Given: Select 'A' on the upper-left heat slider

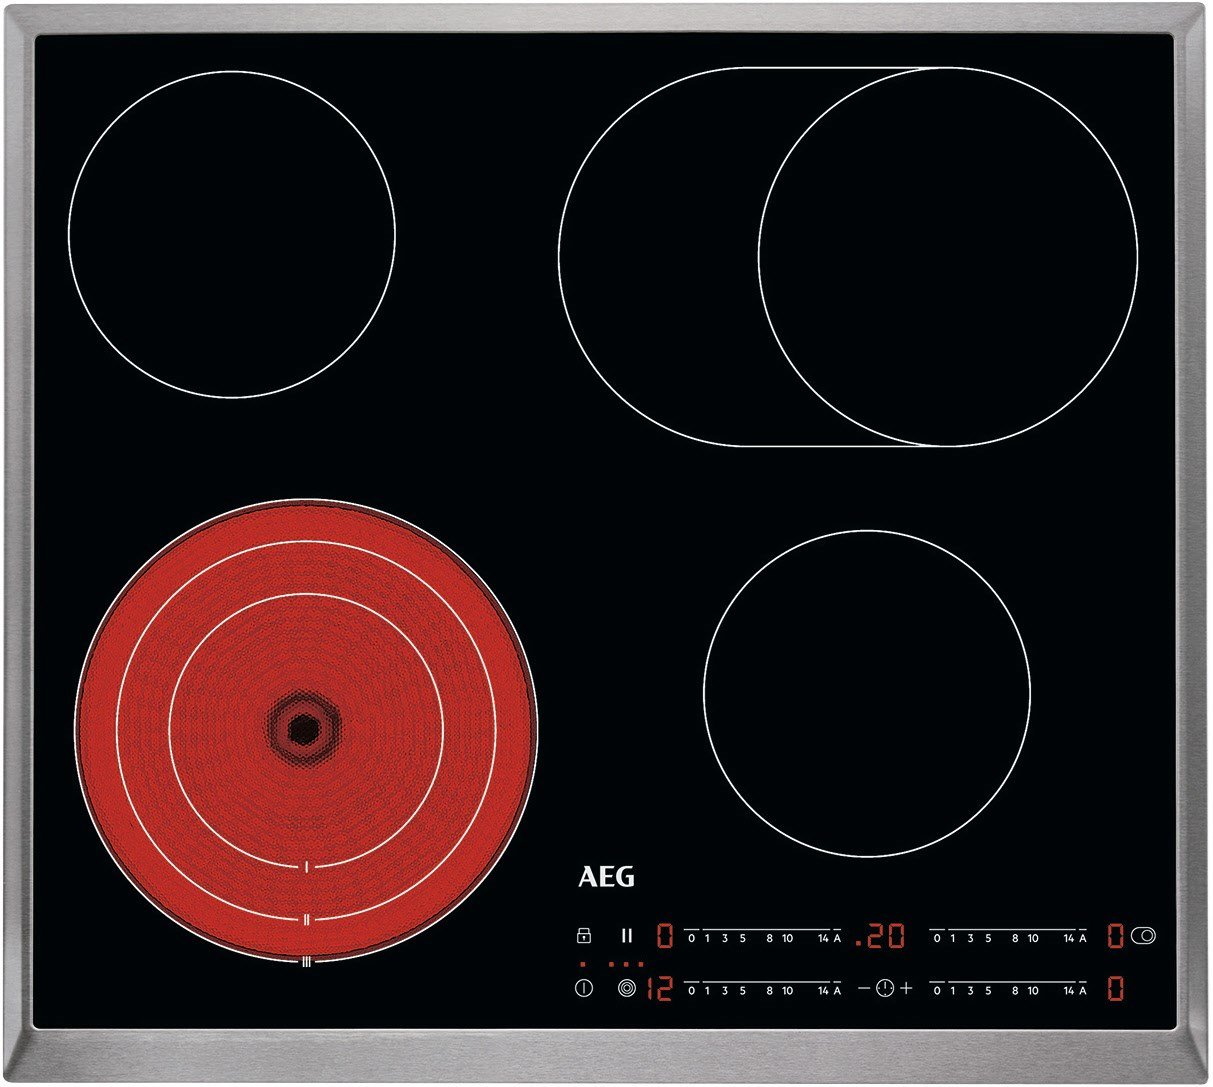Looking at the screenshot, I should (x=837, y=938).
